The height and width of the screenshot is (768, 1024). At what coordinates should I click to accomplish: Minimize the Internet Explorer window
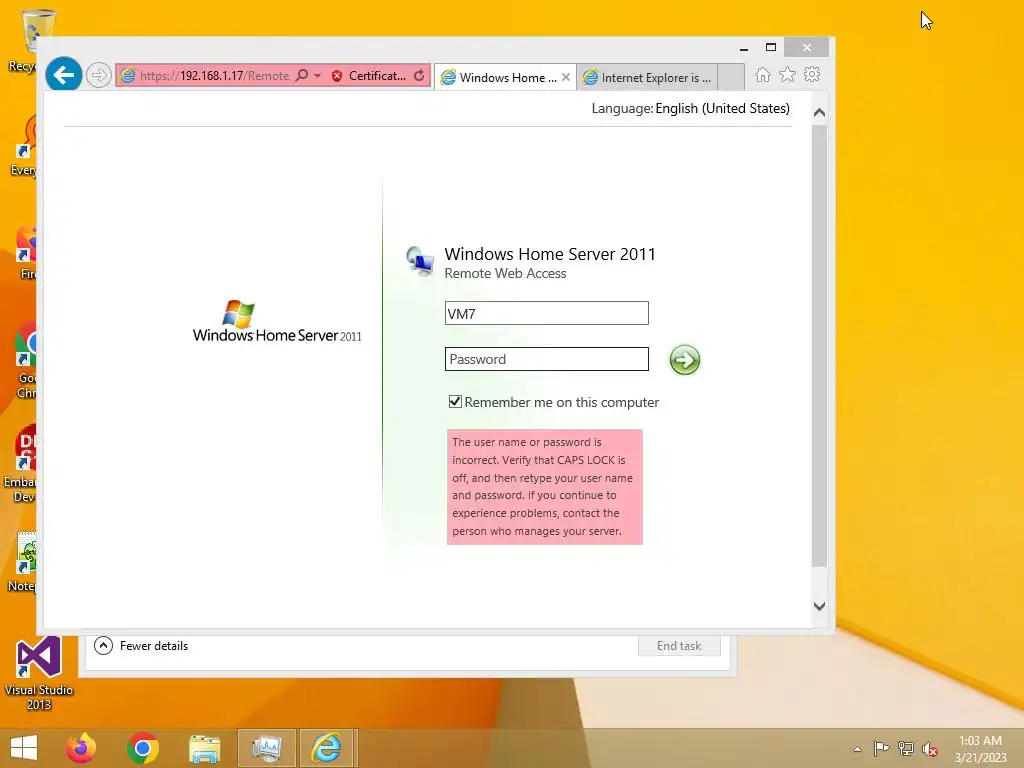(744, 48)
